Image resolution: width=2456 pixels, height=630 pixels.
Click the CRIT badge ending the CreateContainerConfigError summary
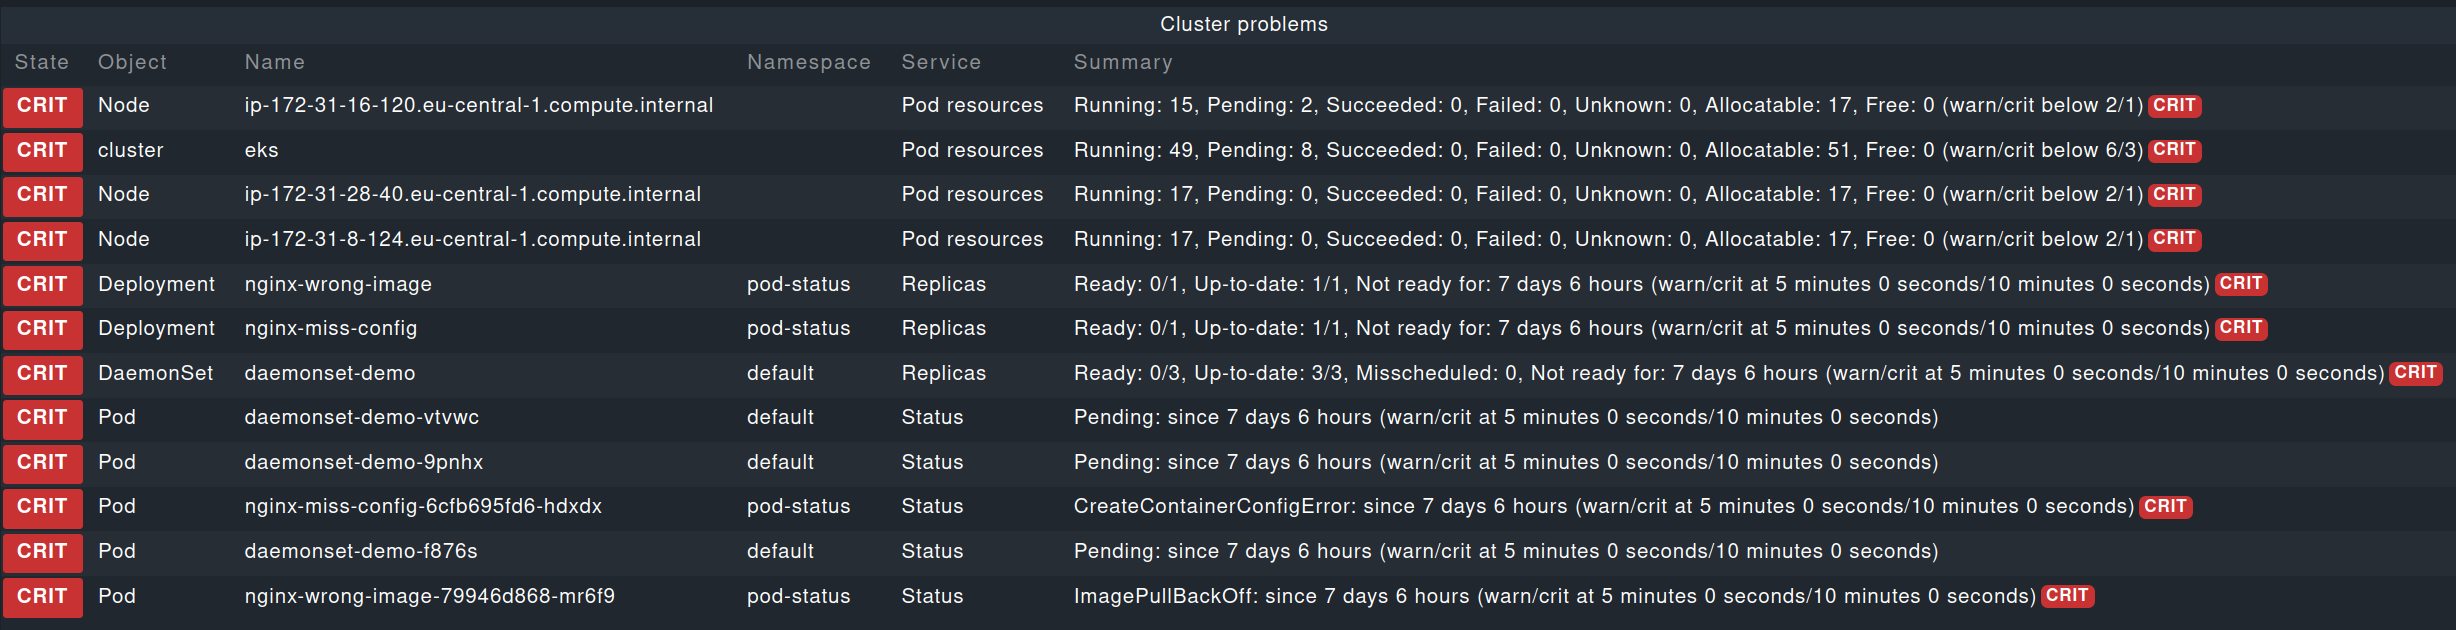coord(2165,507)
